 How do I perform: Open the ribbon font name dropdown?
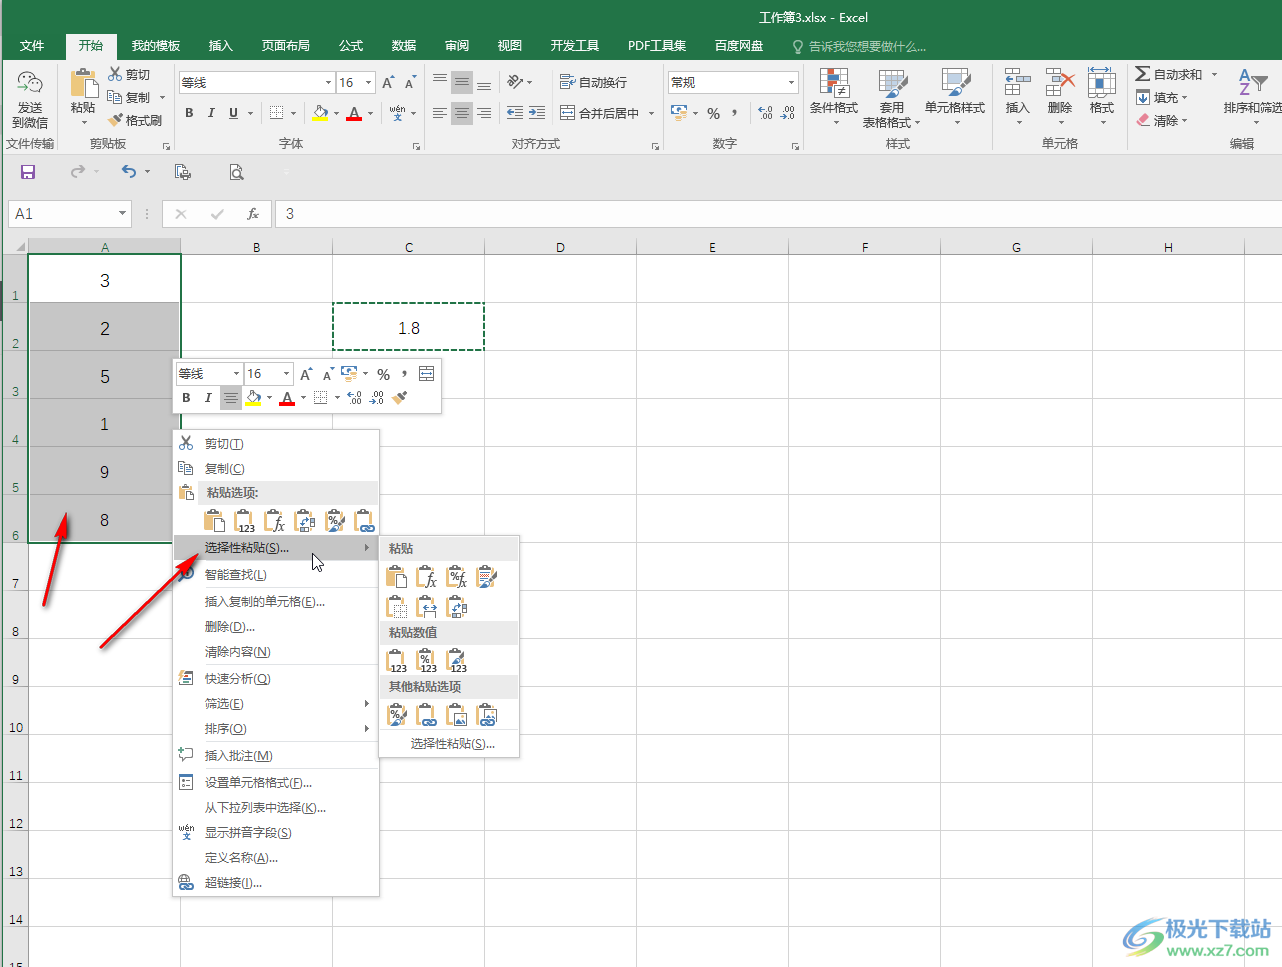328,83
